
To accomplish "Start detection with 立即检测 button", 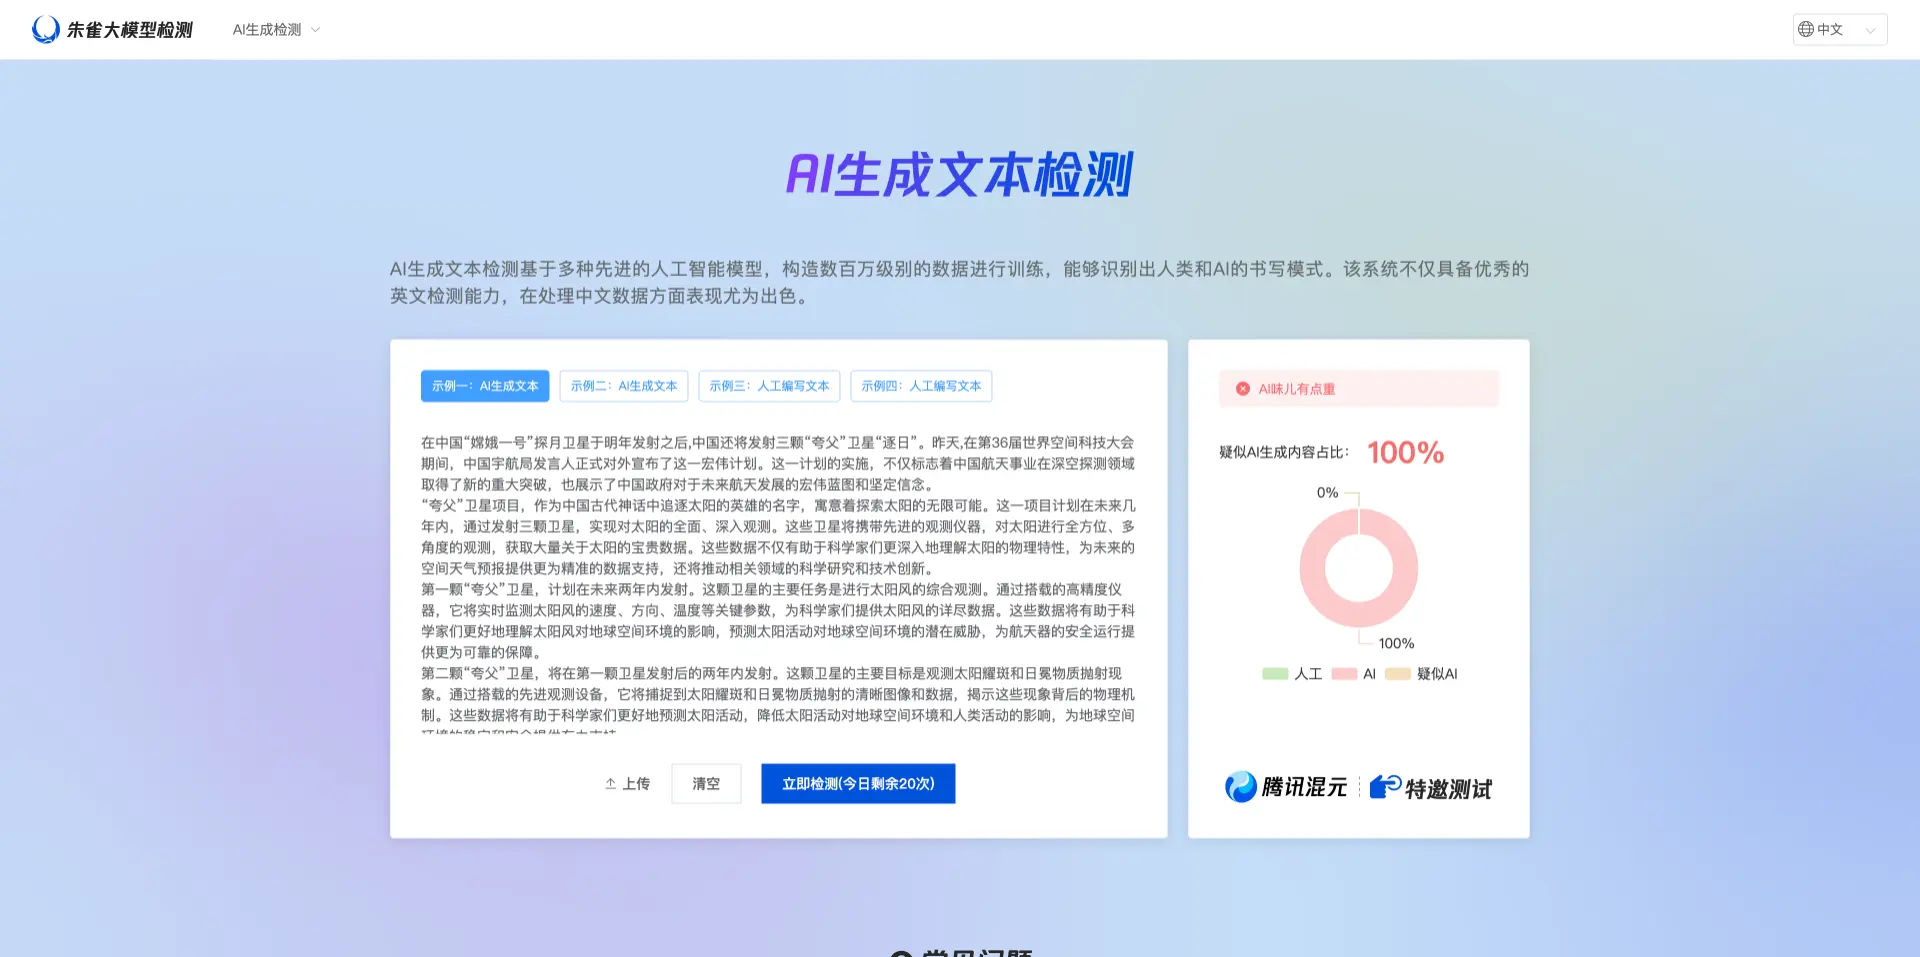I will point(858,784).
